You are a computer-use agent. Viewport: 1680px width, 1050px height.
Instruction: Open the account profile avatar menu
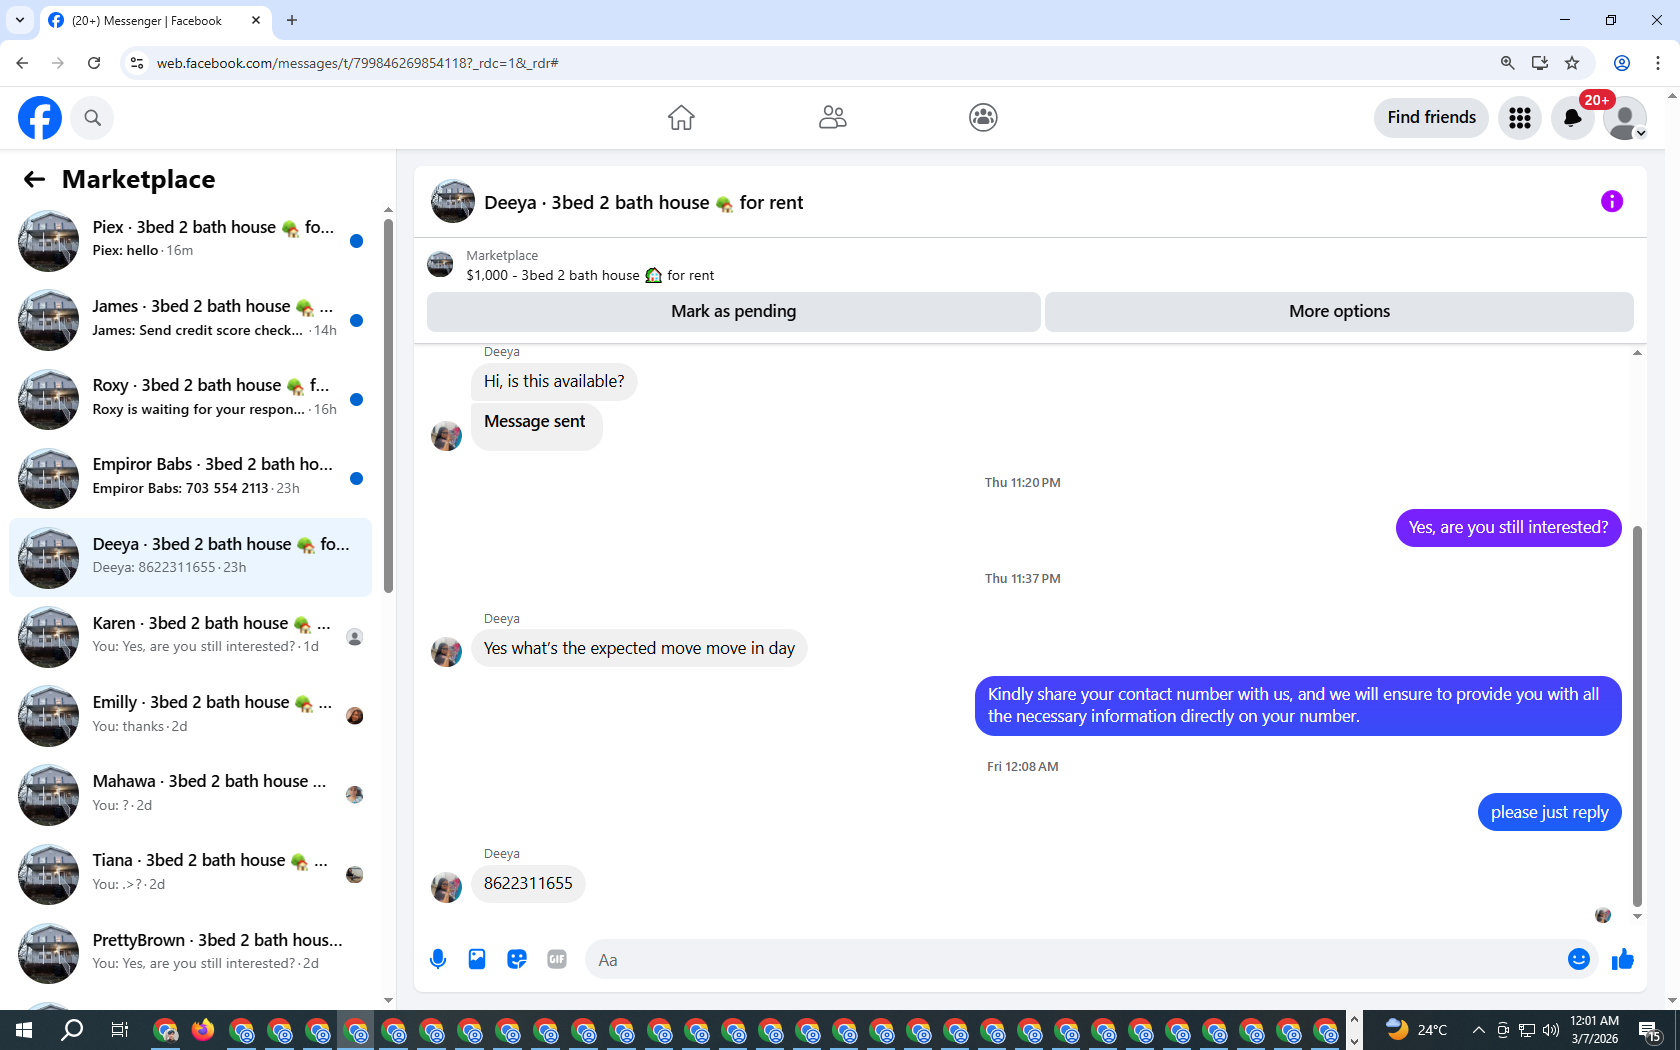tap(1624, 118)
